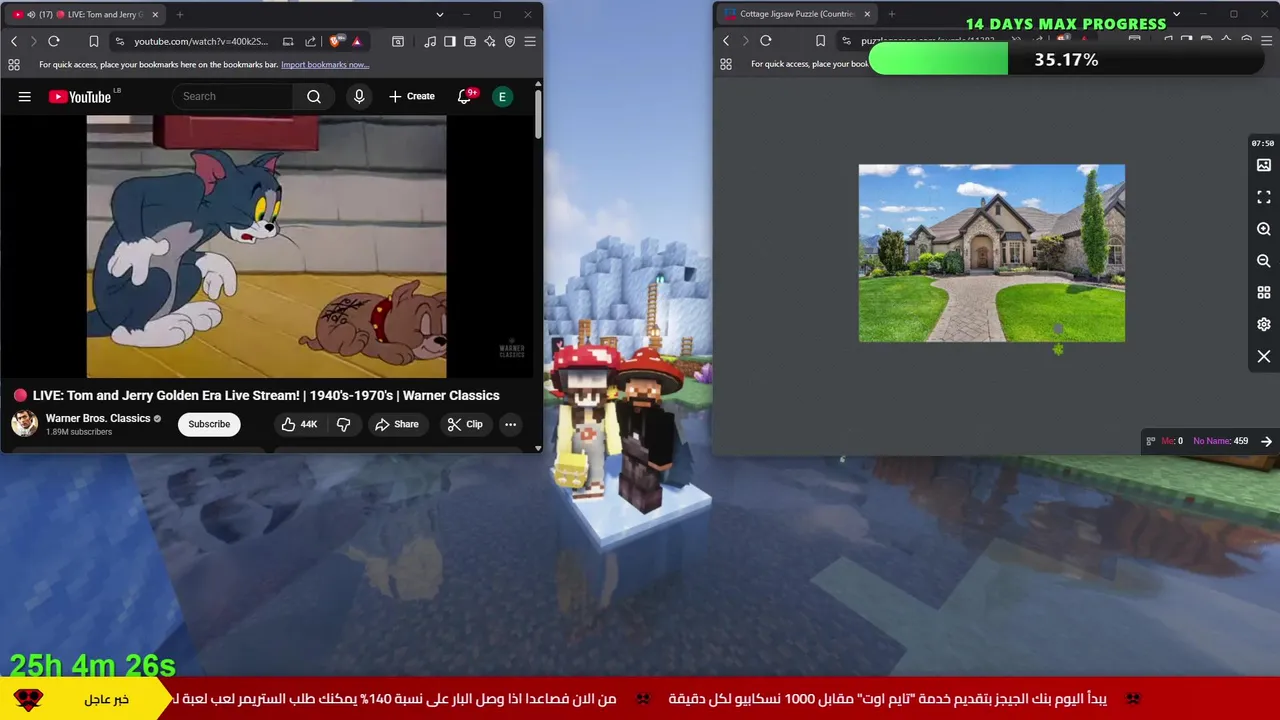Go back in the YouTube window

click(14, 41)
